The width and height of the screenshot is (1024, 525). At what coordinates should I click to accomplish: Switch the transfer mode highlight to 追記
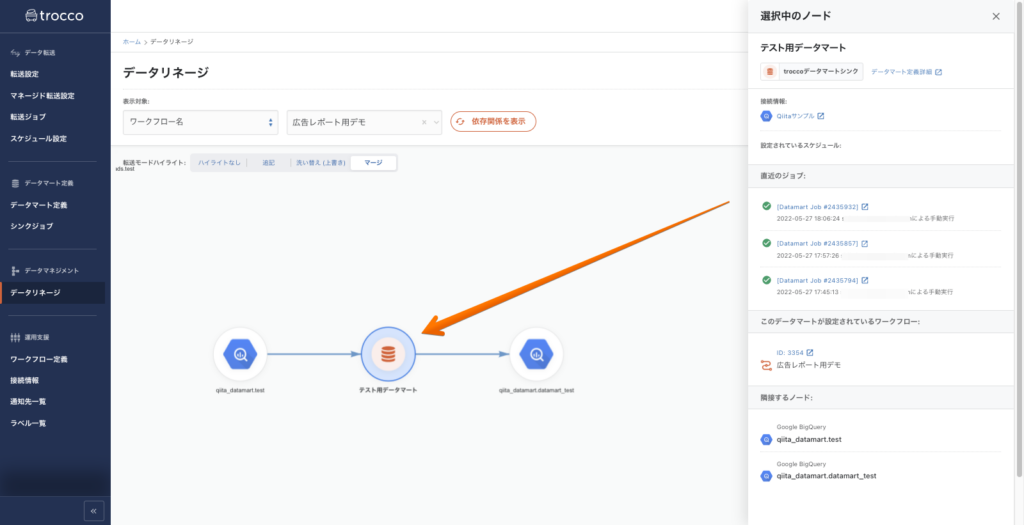[x=268, y=162]
